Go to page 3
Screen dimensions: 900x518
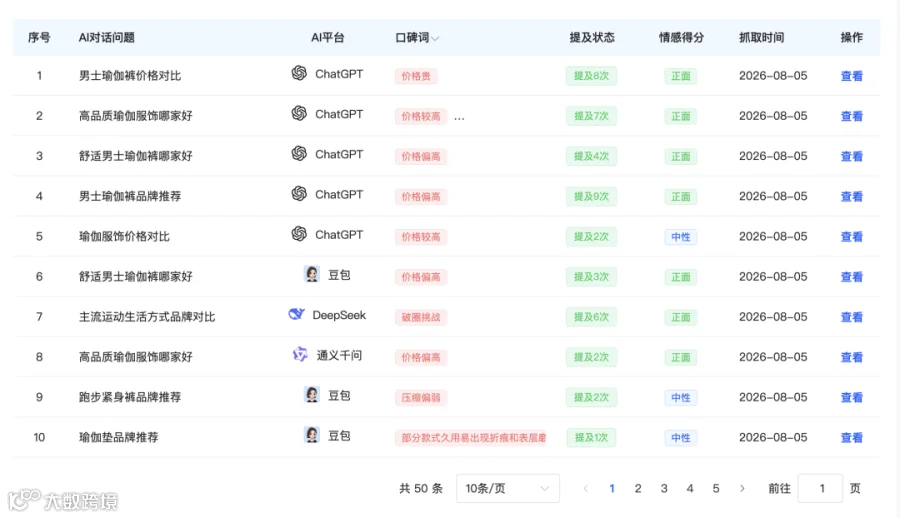(x=664, y=488)
